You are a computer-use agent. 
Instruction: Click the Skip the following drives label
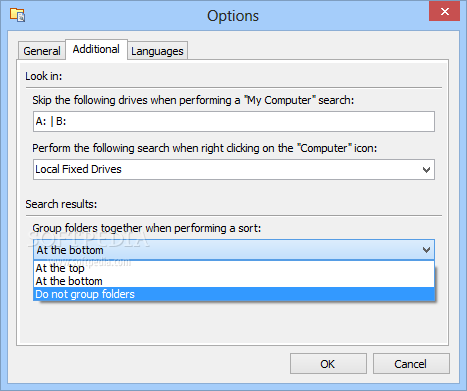click(193, 100)
